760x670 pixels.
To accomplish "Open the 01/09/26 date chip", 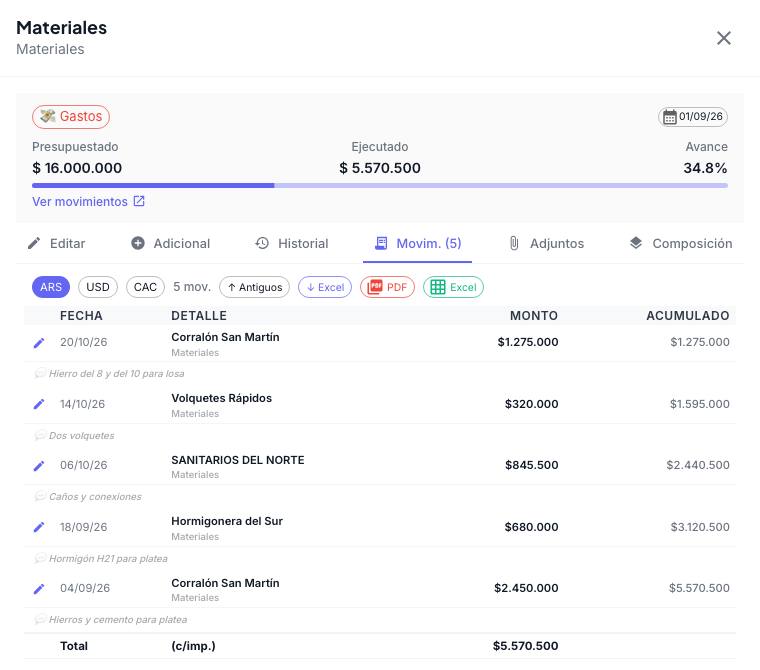I will click(693, 117).
